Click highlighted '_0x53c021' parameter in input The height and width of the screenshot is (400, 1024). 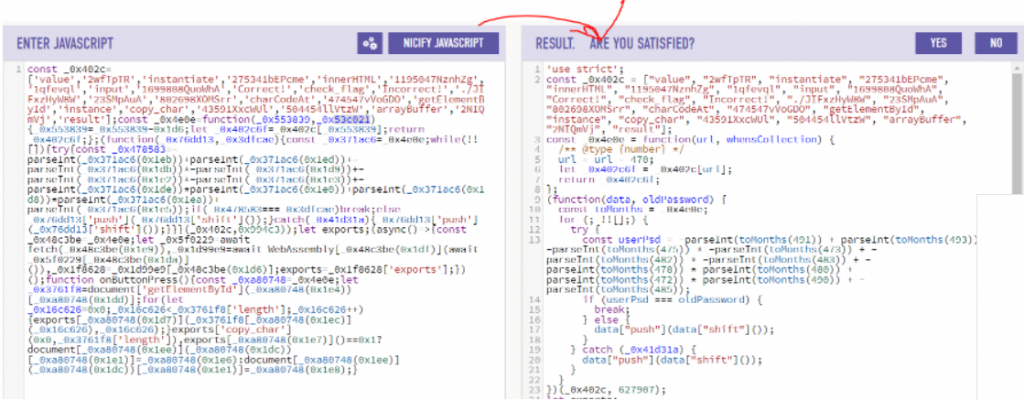[345, 120]
